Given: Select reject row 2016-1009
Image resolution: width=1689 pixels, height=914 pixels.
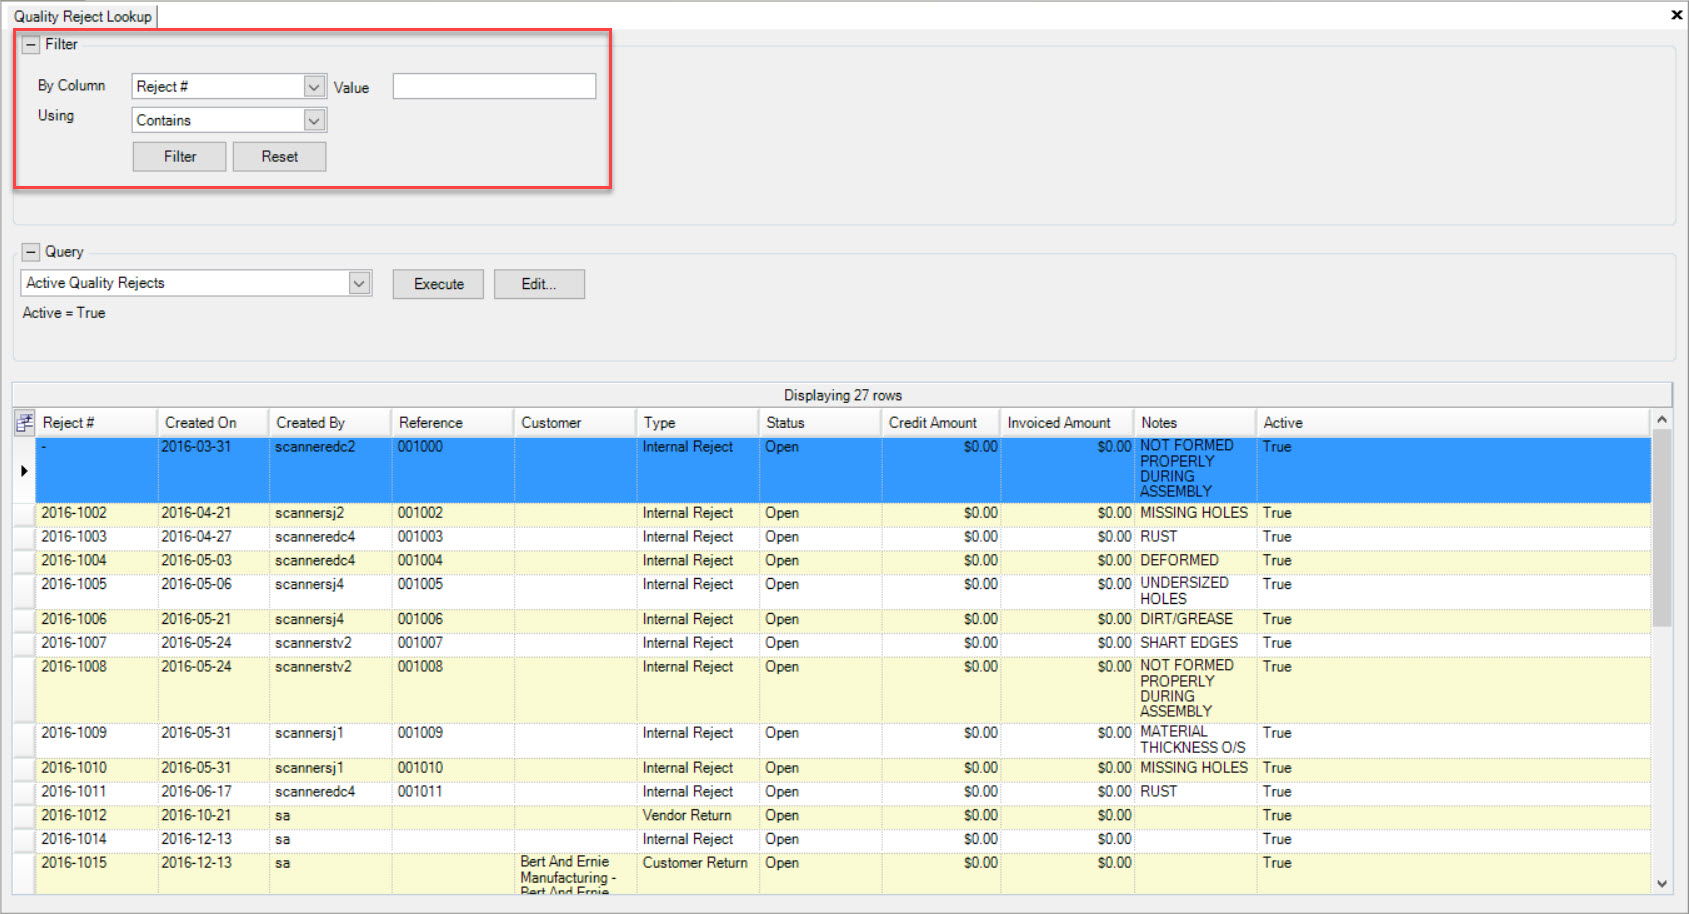Looking at the screenshot, I should [843, 741].
